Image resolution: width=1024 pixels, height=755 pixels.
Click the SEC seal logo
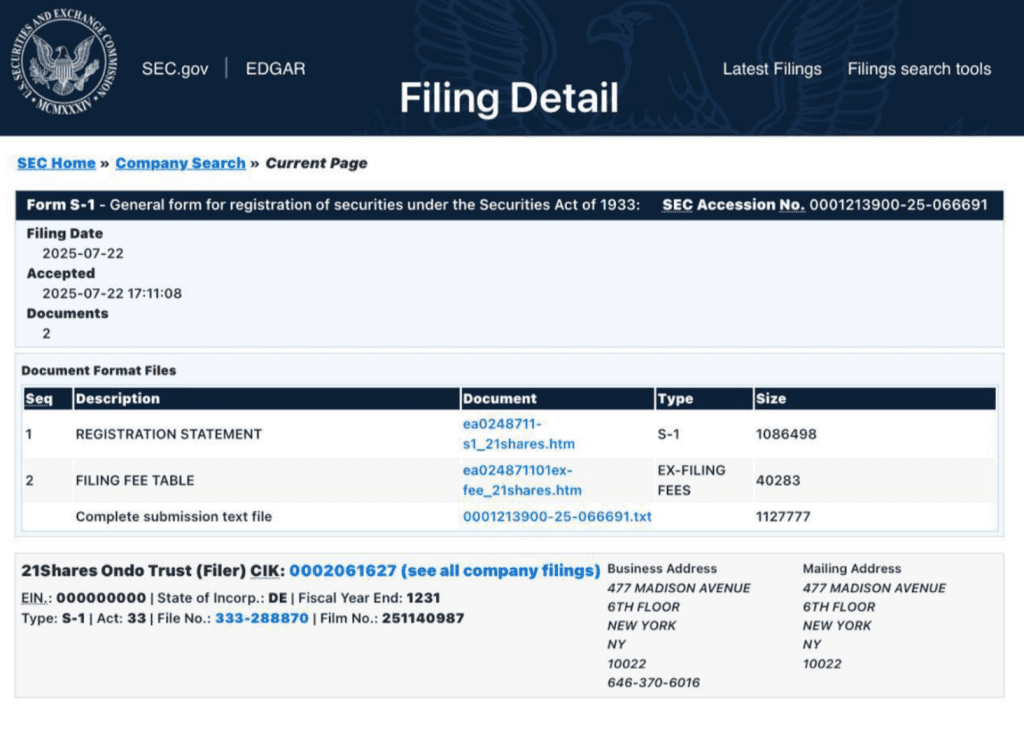[x=63, y=63]
